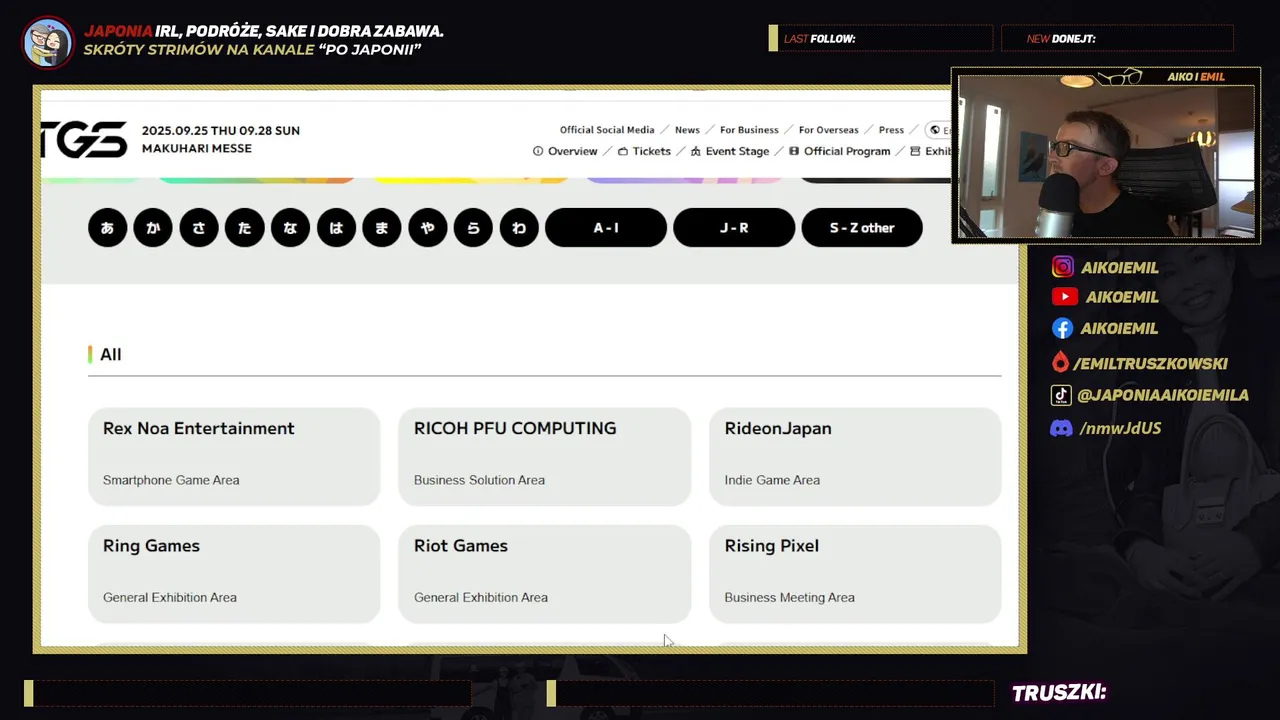Viewport: 1280px width, 720px height.
Task: Click the /nmwJdUS Discord code
Action: pos(1120,428)
